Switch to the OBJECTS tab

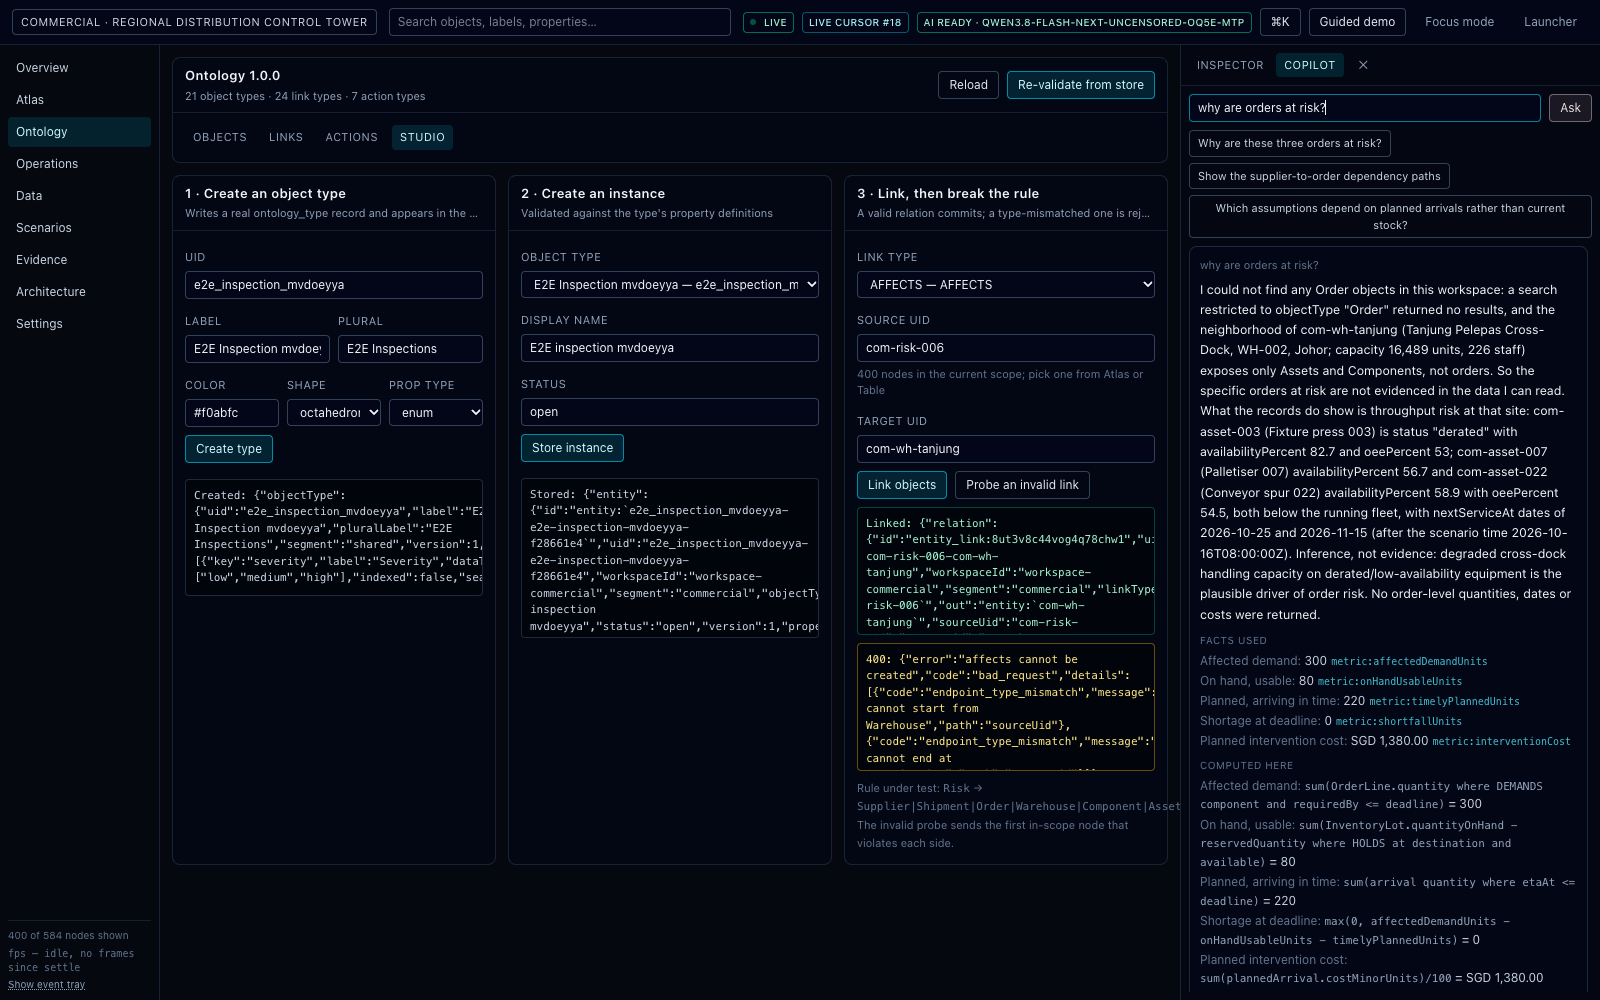[x=220, y=137]
